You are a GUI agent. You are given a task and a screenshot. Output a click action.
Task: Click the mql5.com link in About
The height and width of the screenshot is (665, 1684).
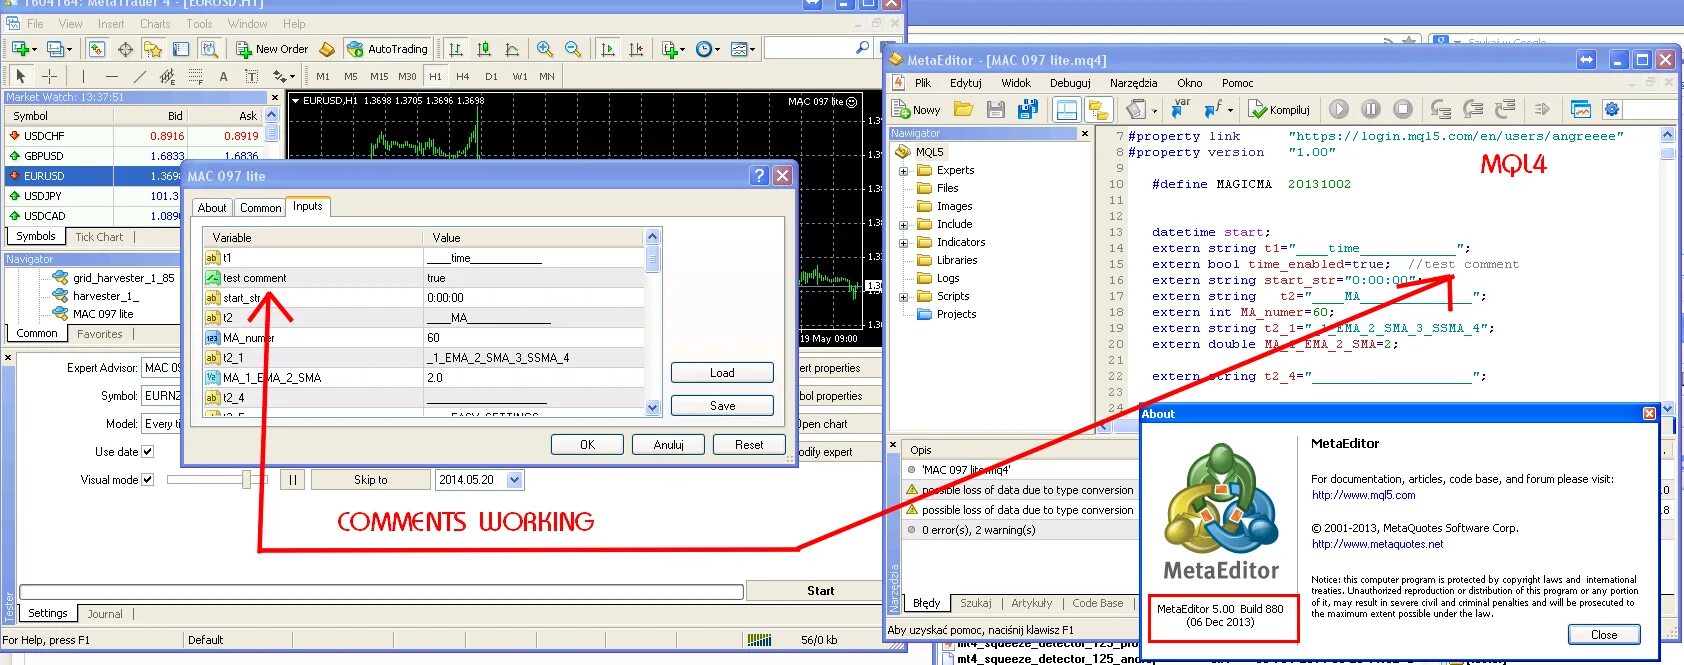1363,495
